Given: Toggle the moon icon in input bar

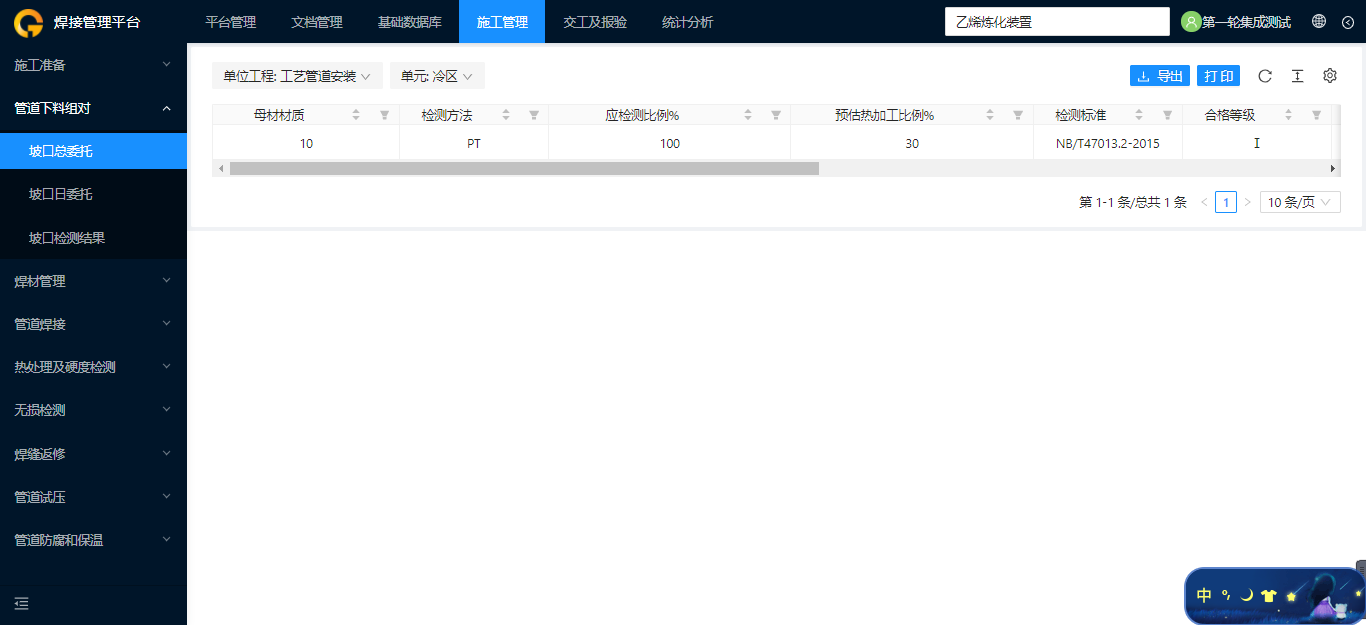Looking at the screenshot, I should click(1247, 596).
